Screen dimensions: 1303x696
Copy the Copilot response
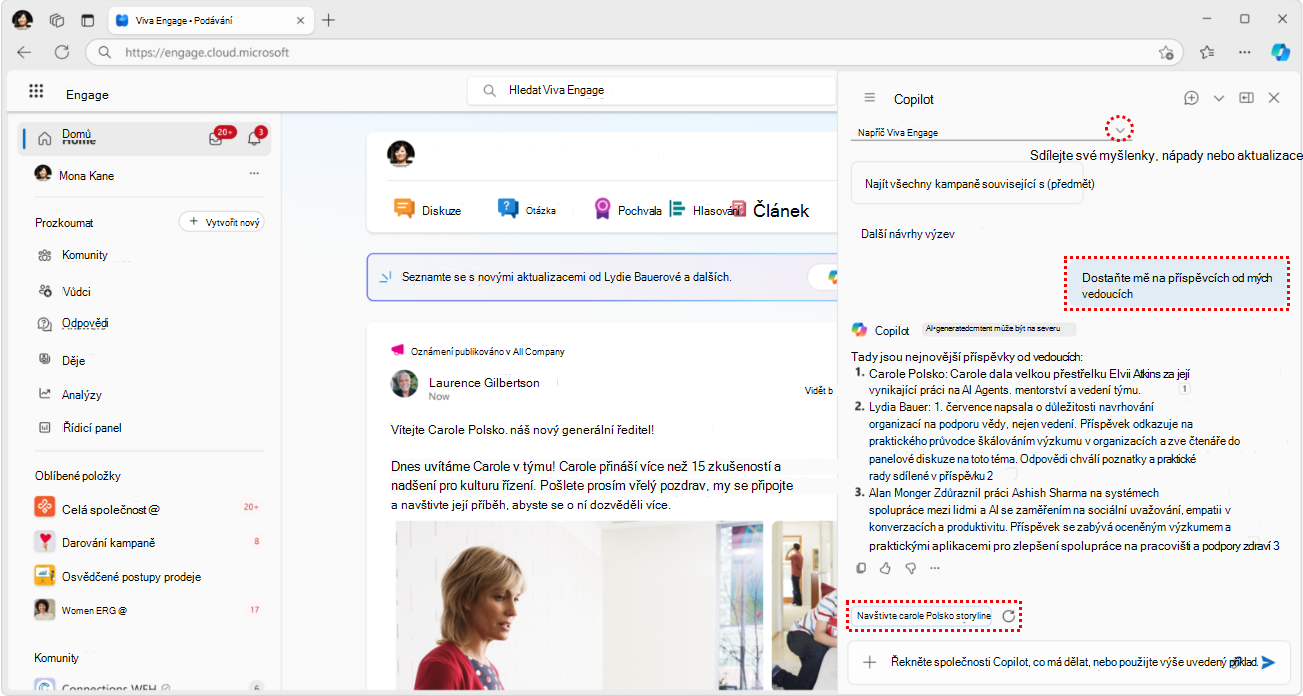[x=862, y=568]
